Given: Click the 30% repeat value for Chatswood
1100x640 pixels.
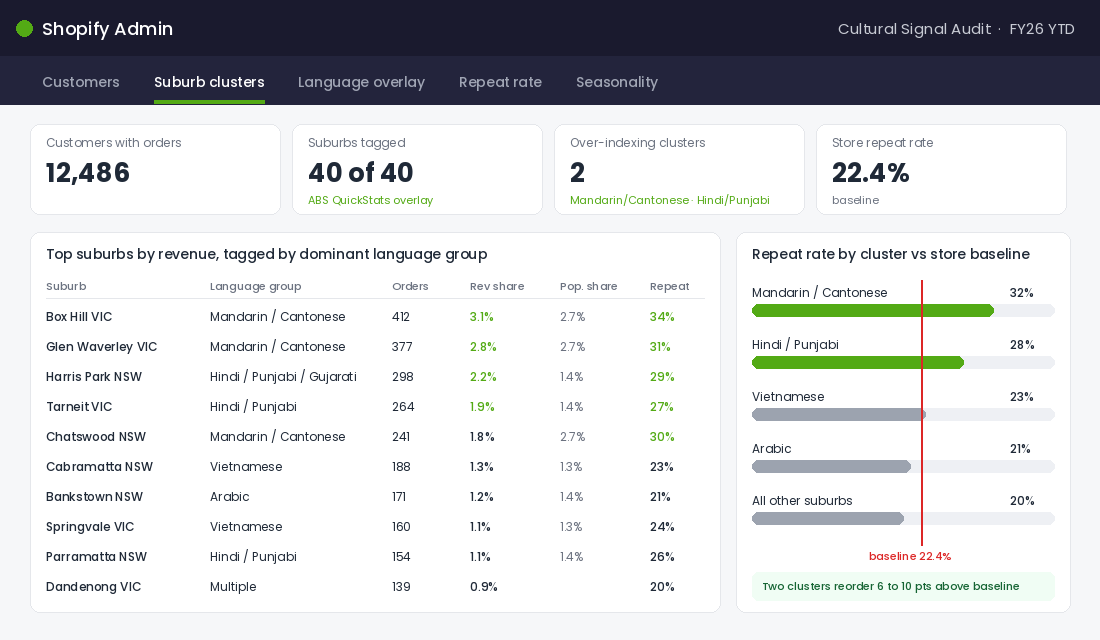Looking at the screenshot, I should pos(662,436).
